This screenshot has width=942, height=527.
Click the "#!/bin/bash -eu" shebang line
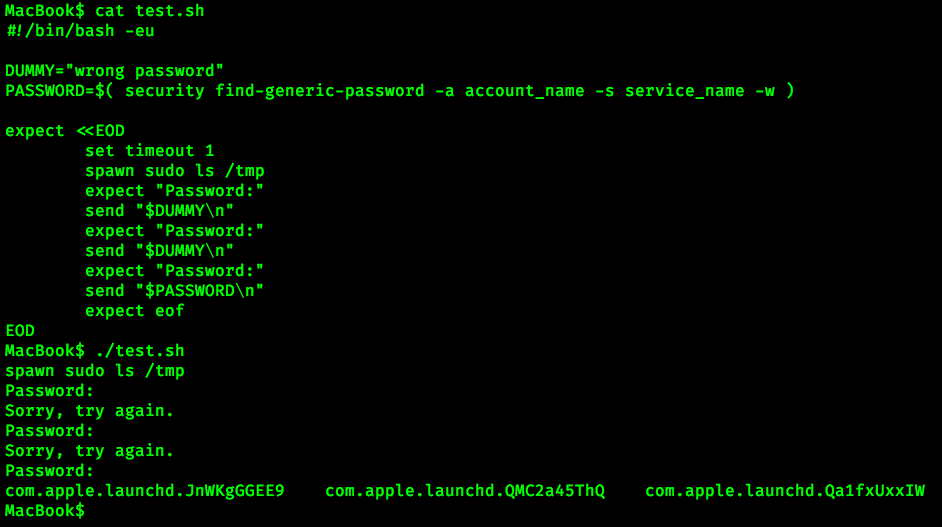pyautogui.click(x=80, y=31)
